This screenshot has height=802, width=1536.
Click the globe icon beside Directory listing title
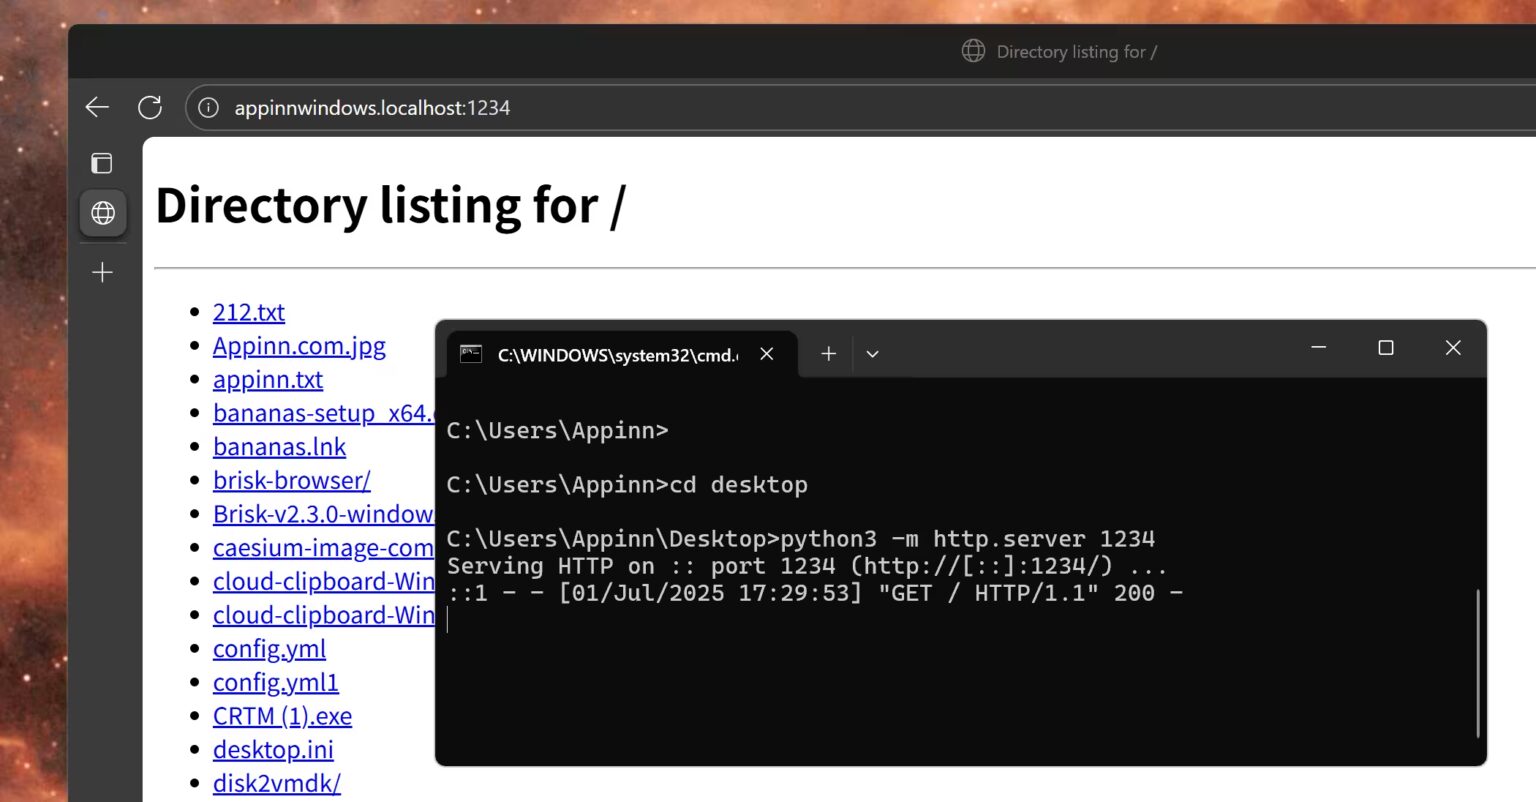[x=973, y=51]
